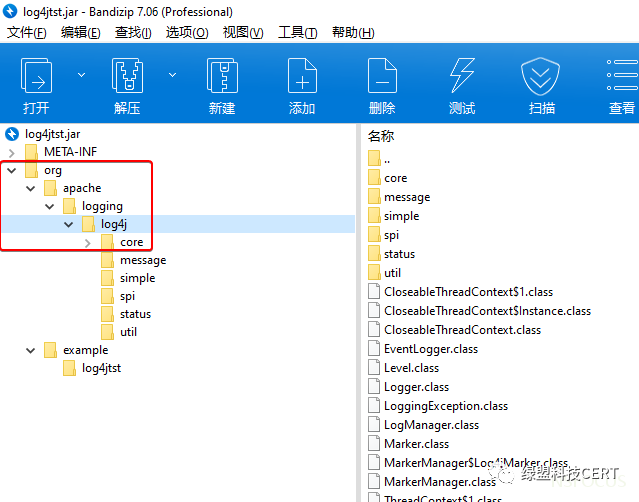Viewport: 639px width, 502px height.
Task: Click the Add (添加) files icon
Action: [x=302, y=78]
